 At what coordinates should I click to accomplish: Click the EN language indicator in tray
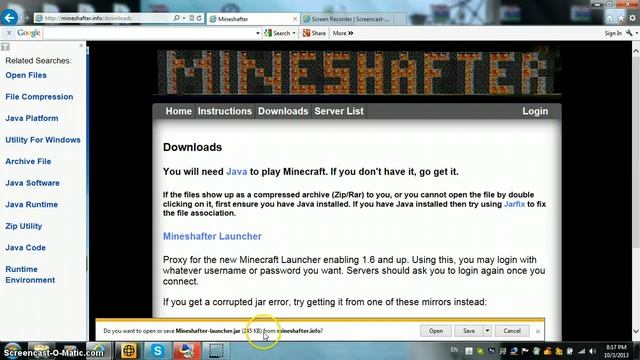454,350
